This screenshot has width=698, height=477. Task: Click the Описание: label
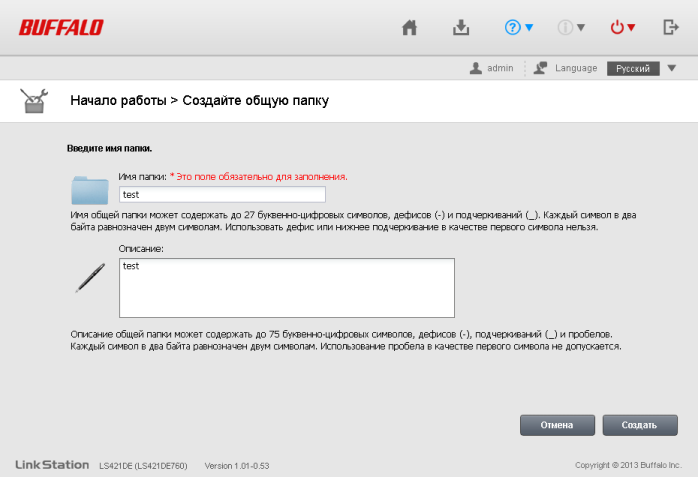141,249
